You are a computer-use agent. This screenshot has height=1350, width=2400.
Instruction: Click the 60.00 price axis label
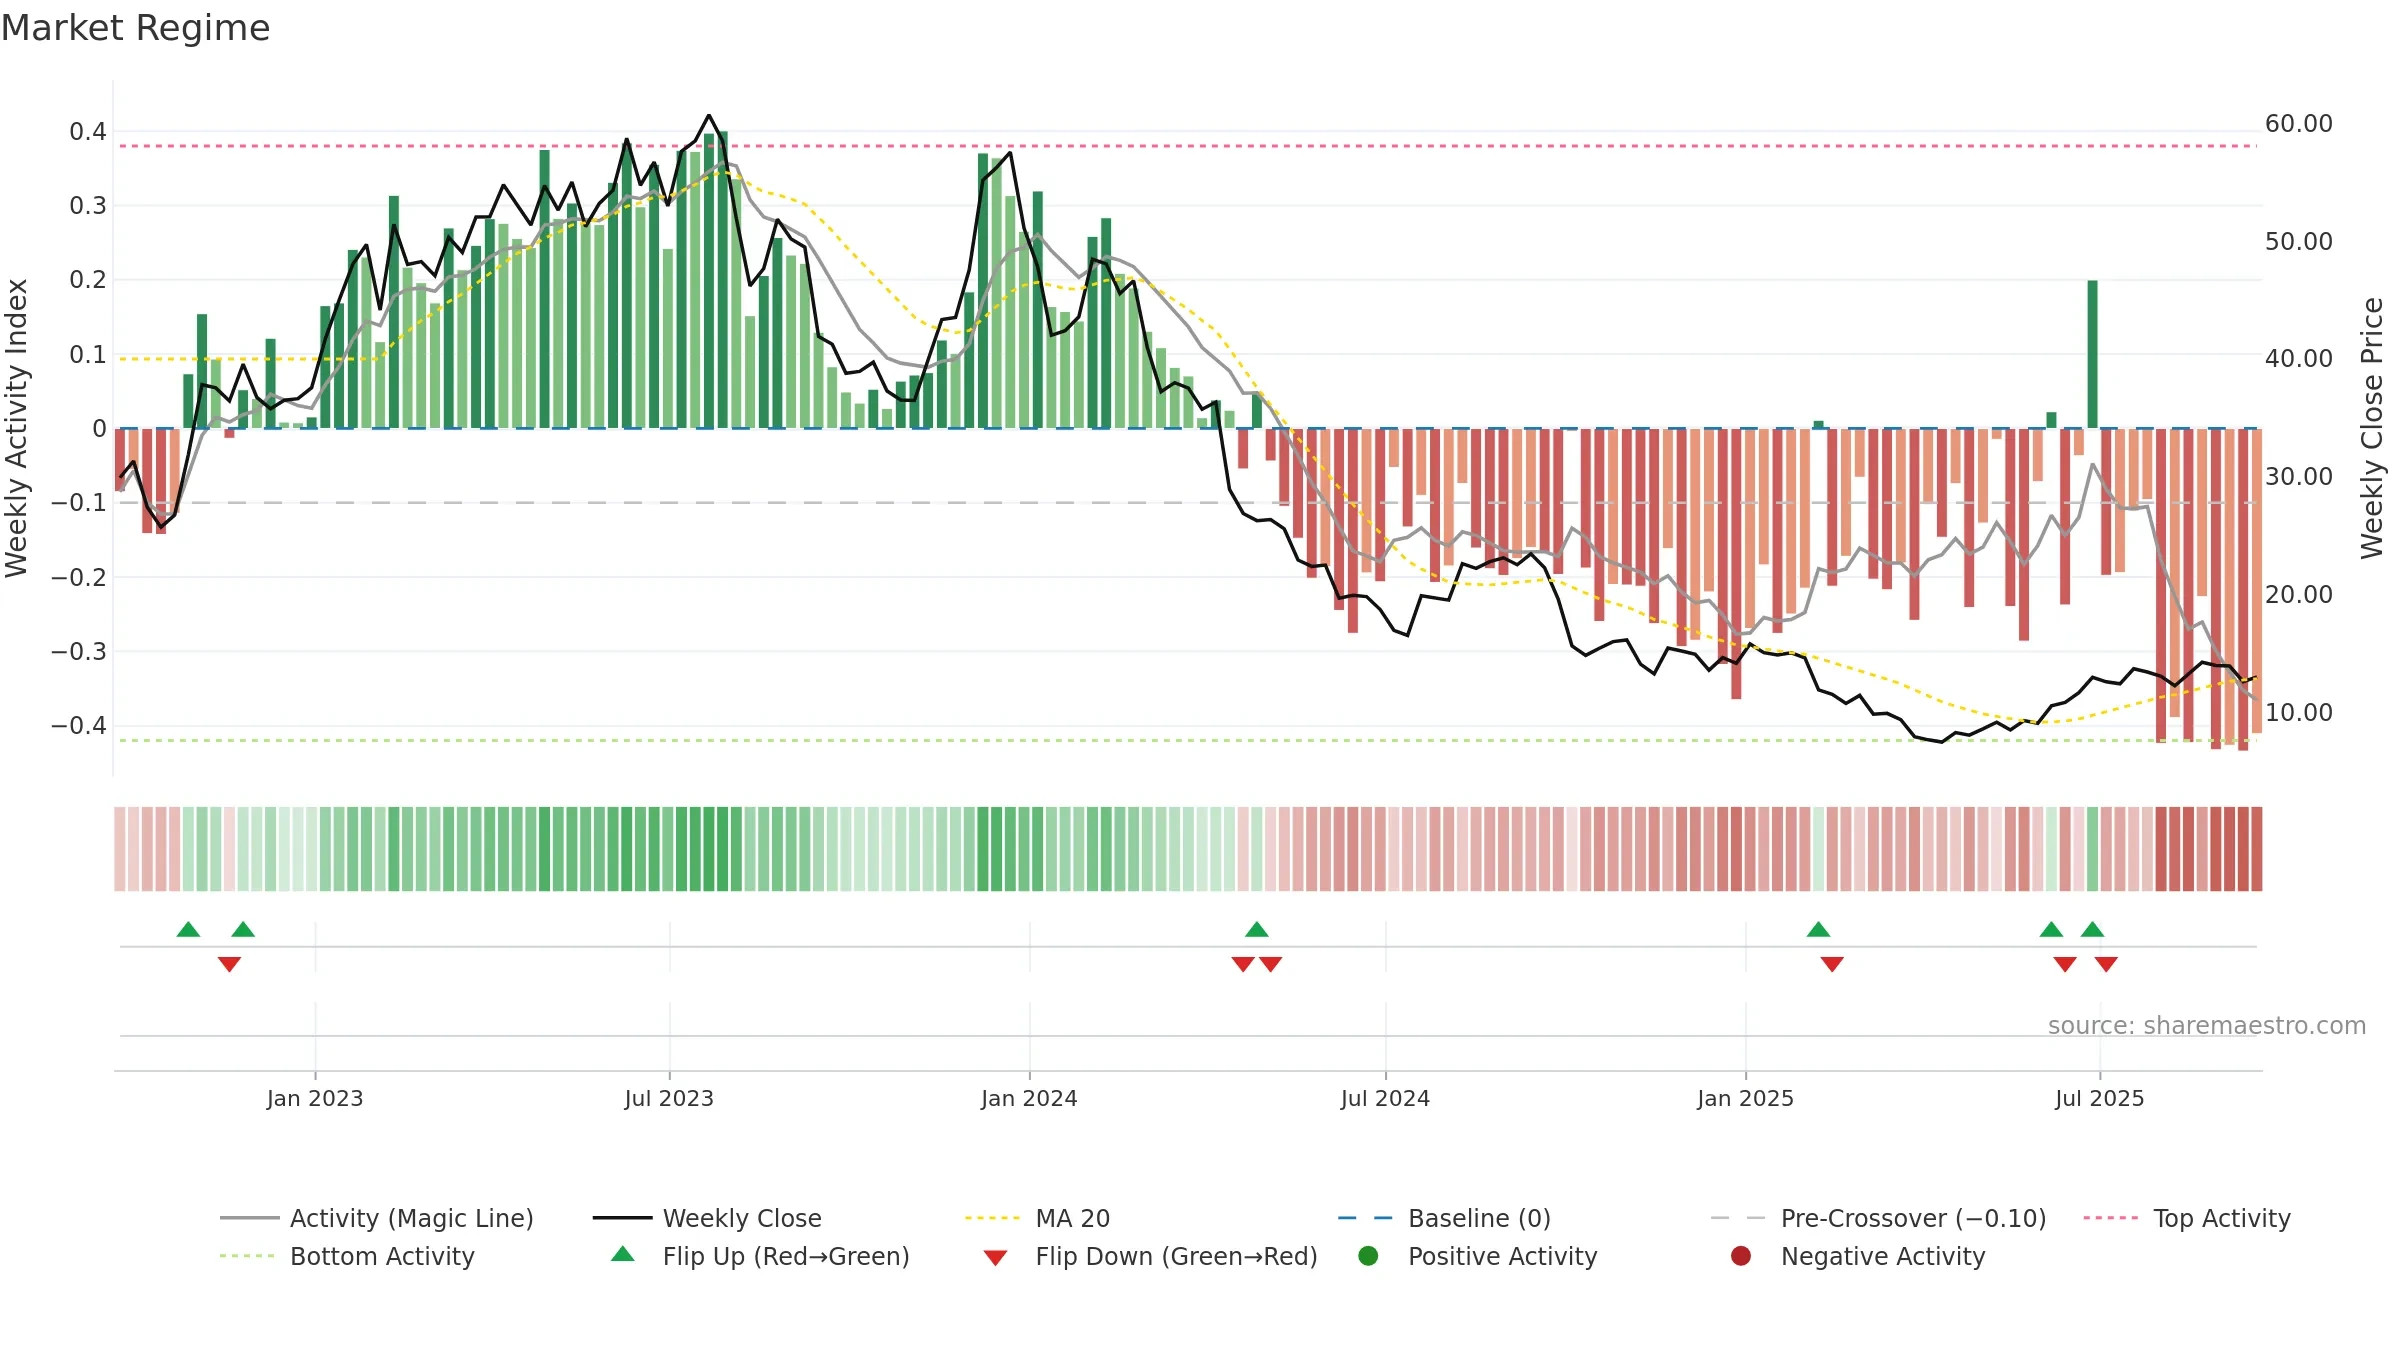pyautogui.click(x=2299, y=124)
